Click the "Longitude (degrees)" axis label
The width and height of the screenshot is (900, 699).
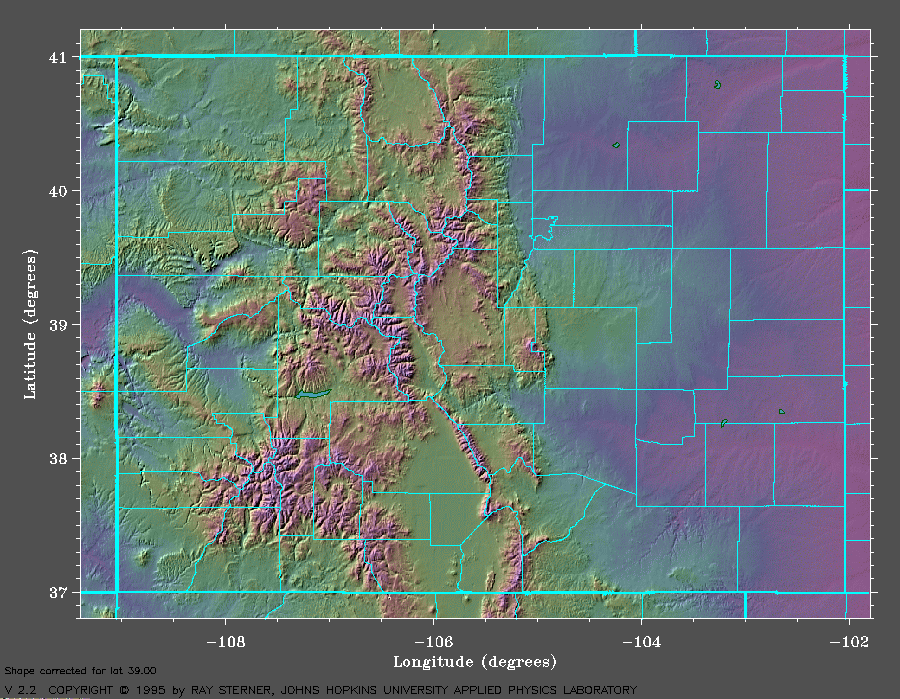[475, 661]
